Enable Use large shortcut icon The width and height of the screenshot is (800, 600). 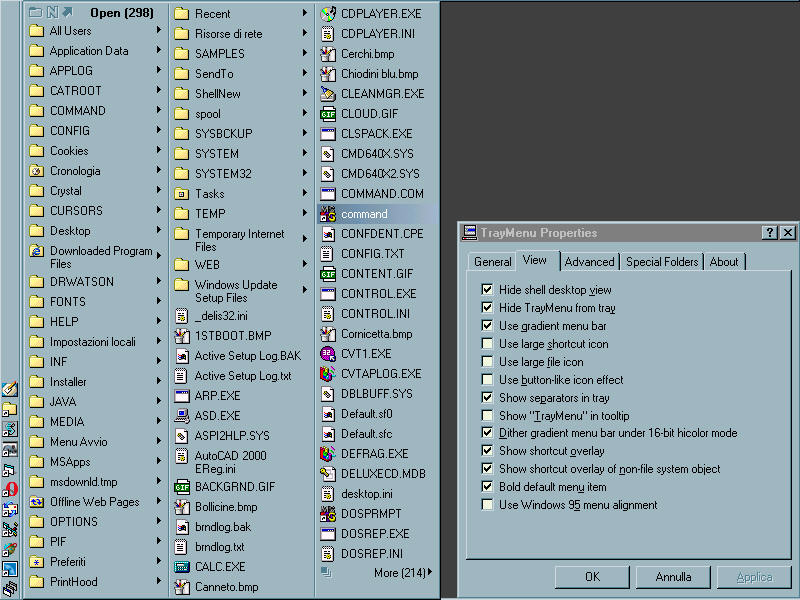487,344
